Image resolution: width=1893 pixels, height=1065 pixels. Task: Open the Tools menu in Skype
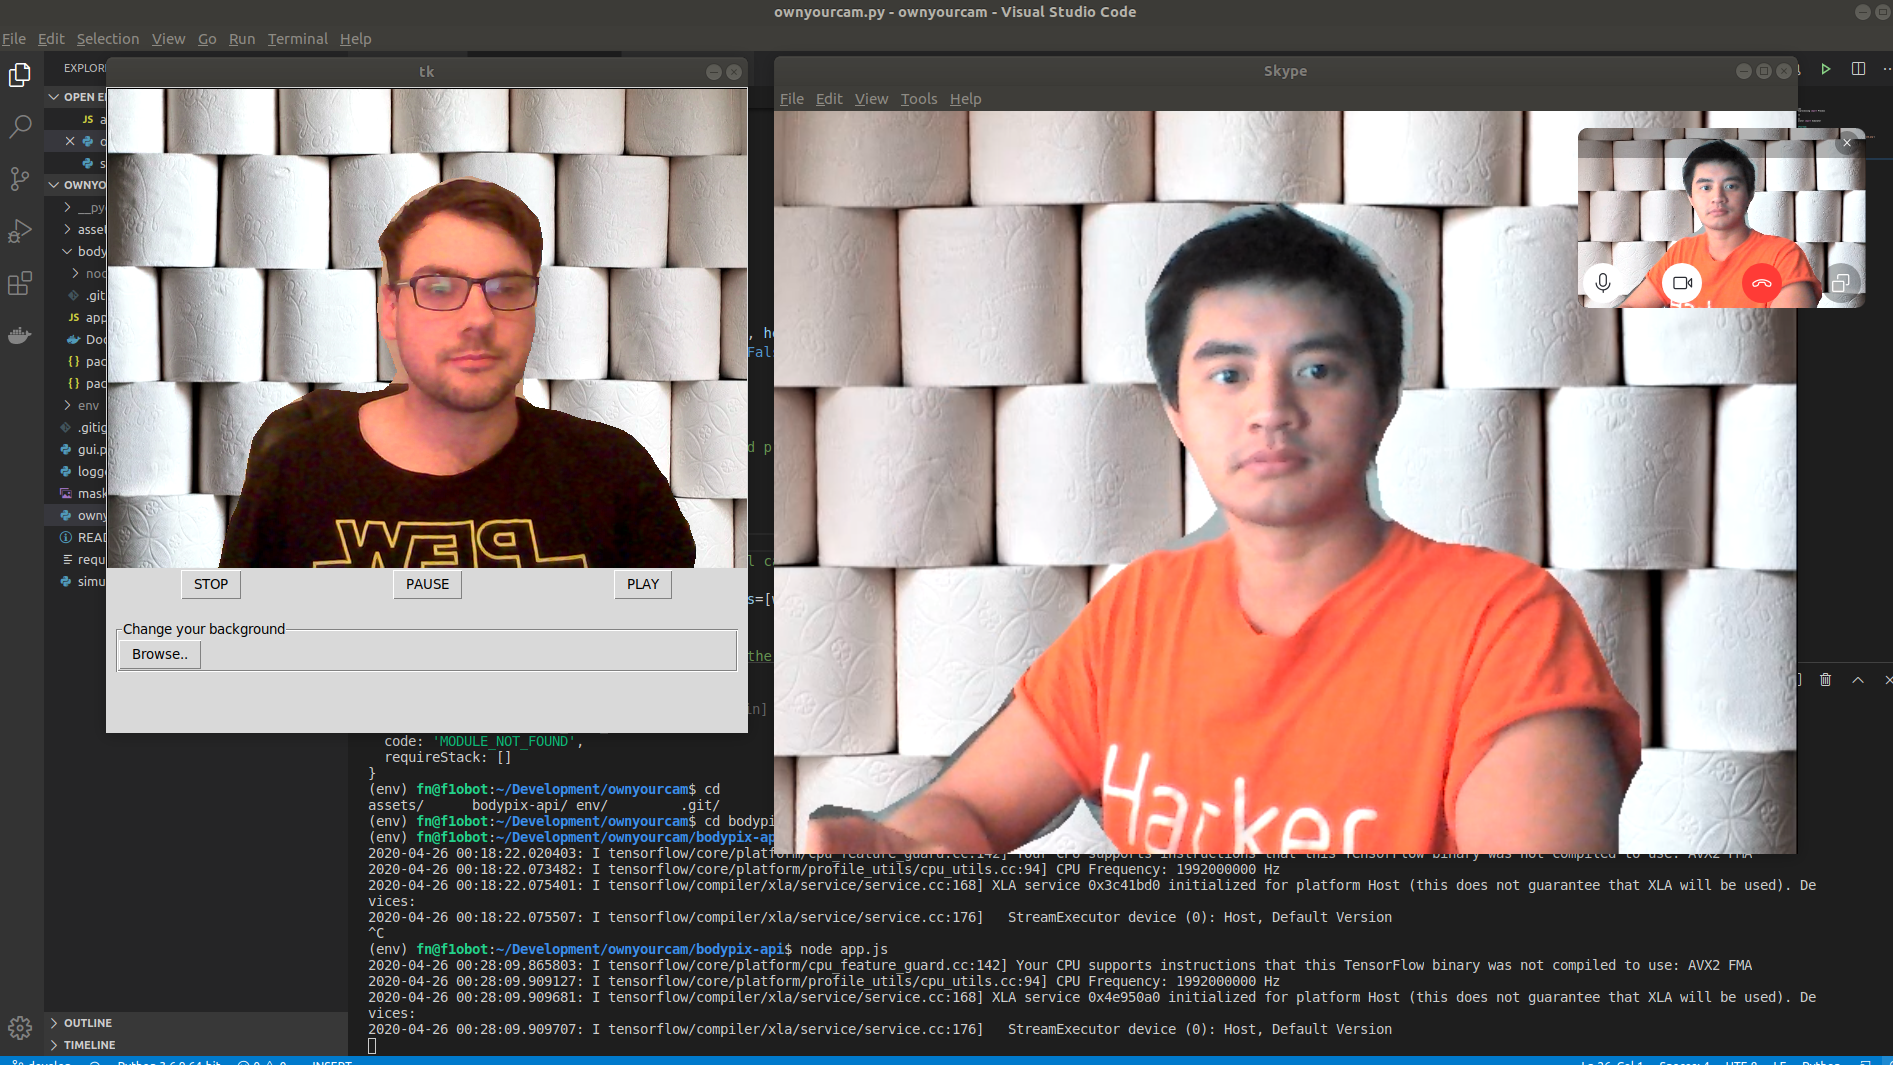pos(918,99)
